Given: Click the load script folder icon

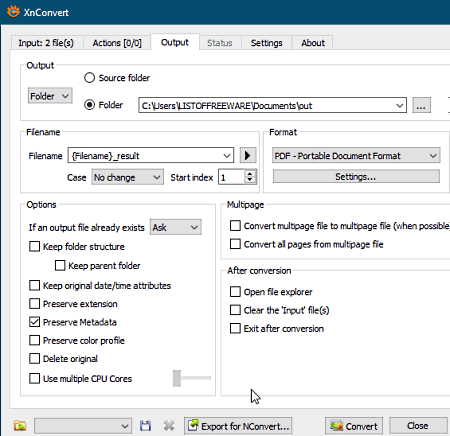Looking at the screenshot, I should tap(20, 426).
